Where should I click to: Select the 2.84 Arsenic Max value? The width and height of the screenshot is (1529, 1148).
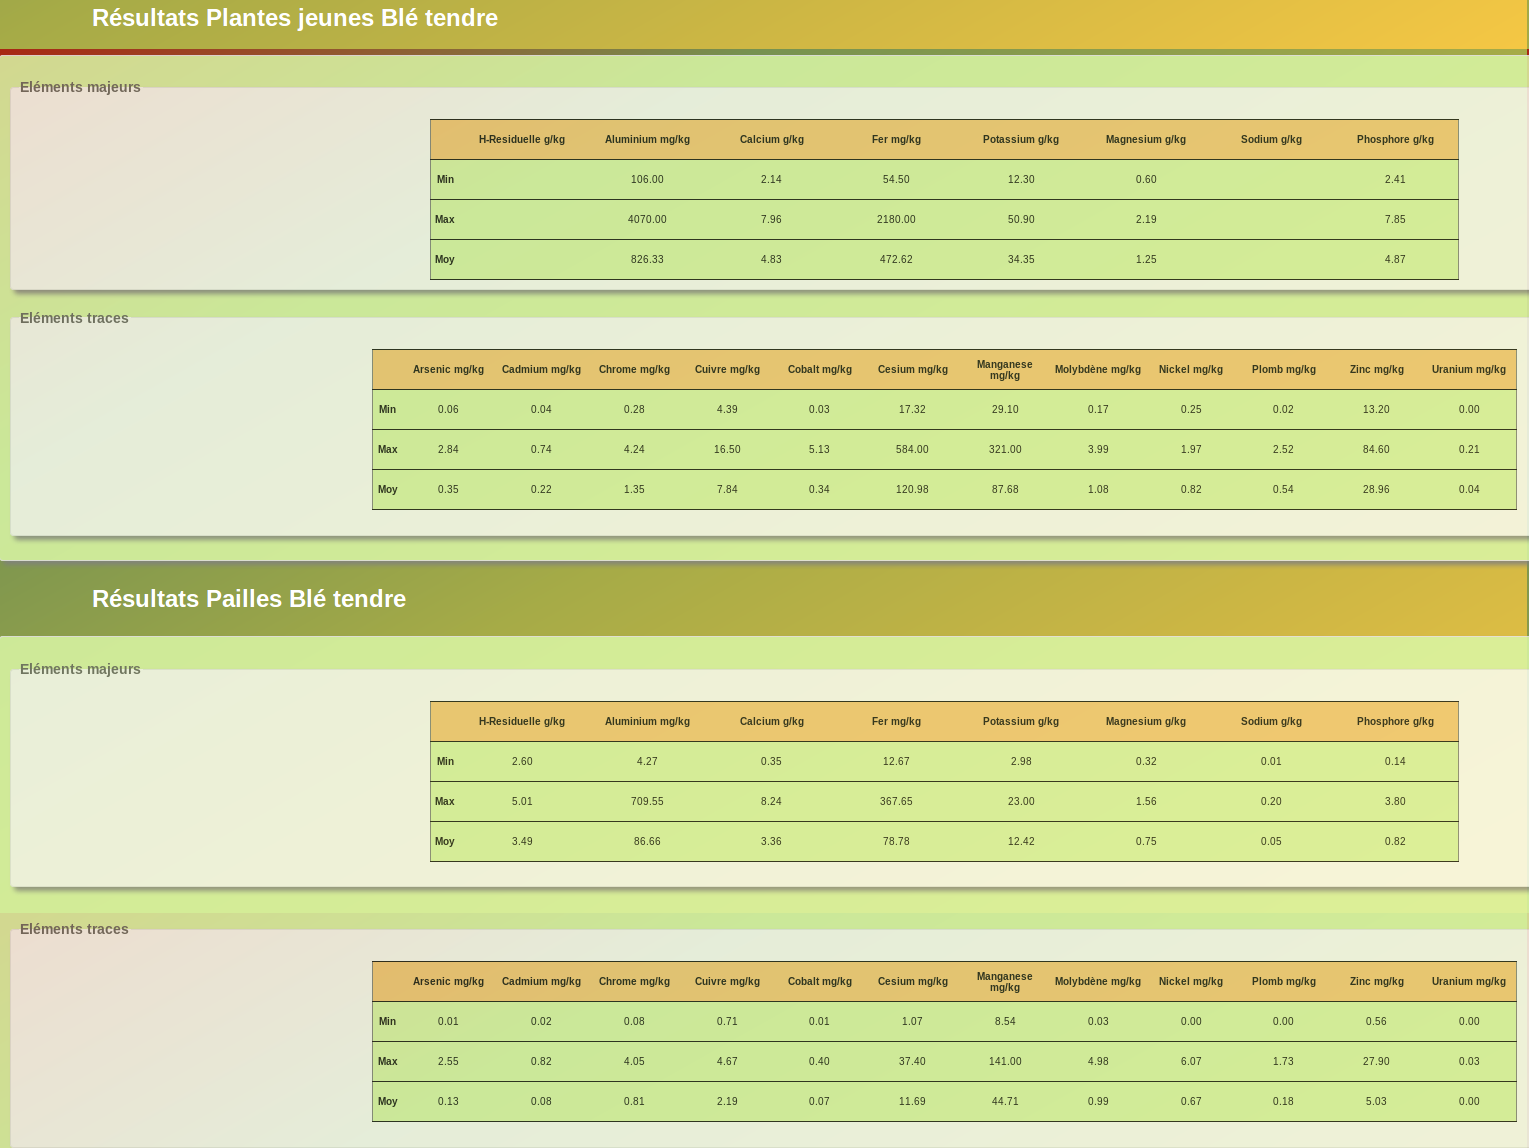pos(448,449)
